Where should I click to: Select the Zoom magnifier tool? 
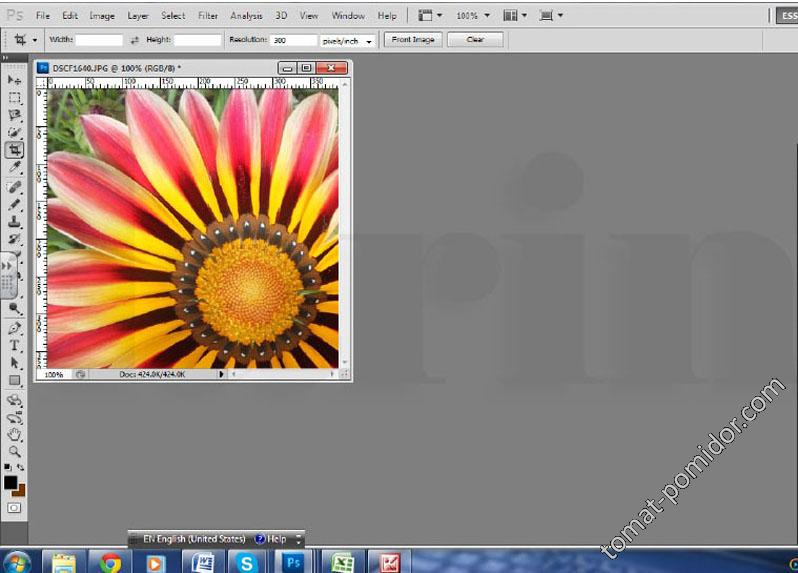14,452
